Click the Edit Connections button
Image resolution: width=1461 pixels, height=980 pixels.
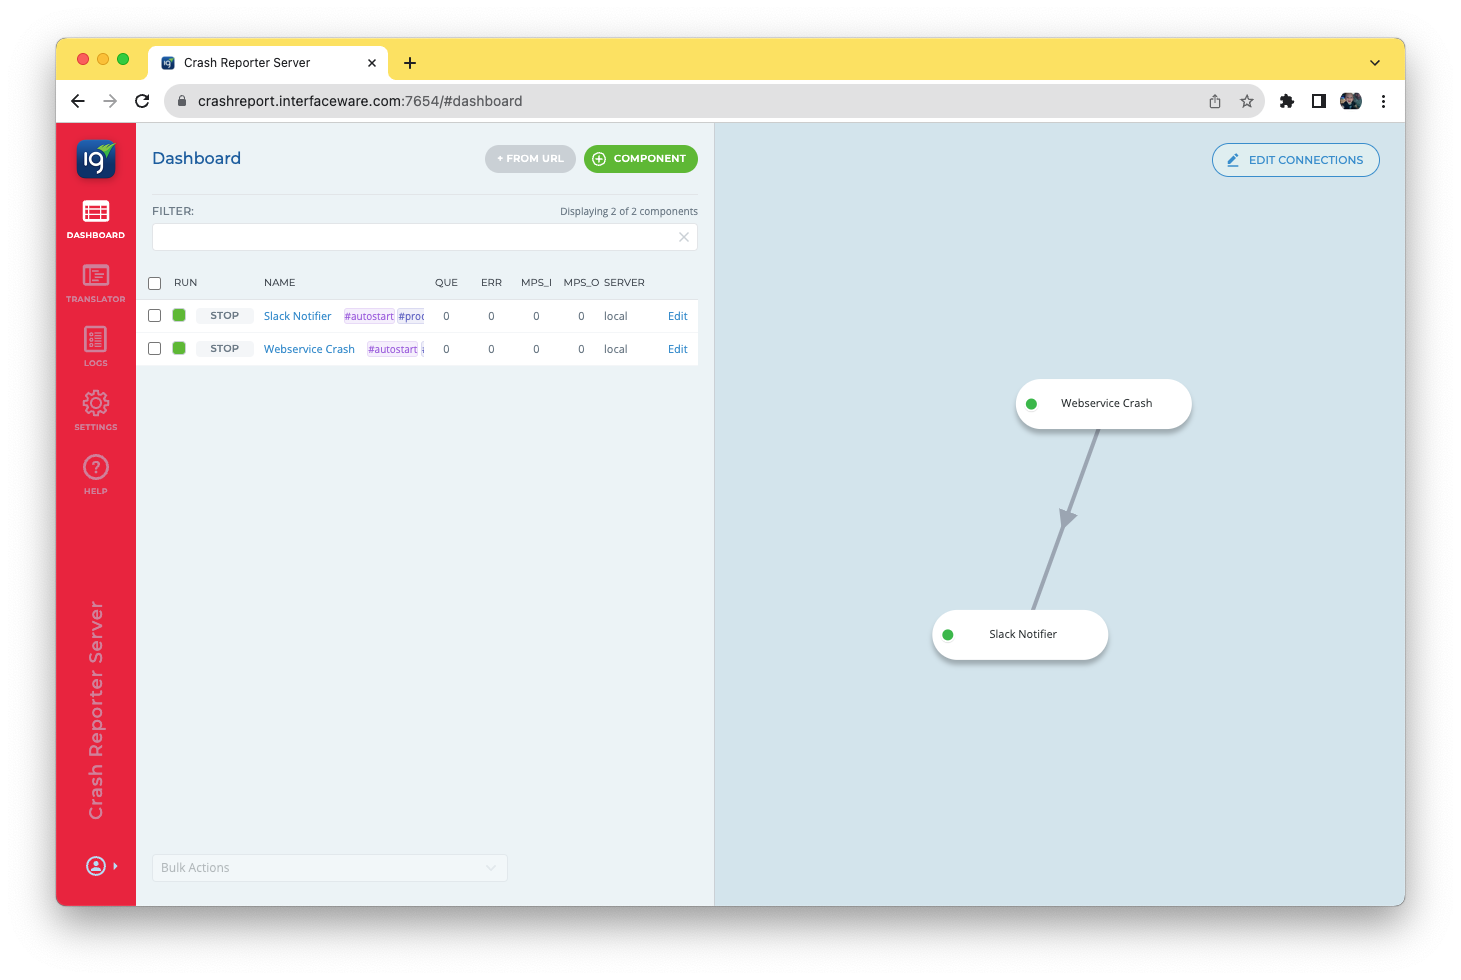(x=1295, y=160)
